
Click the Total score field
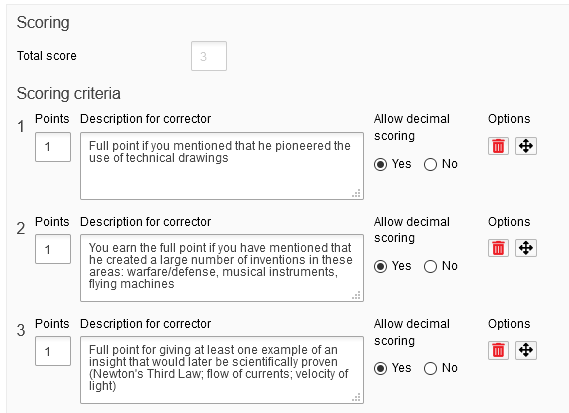click(209, 56)
